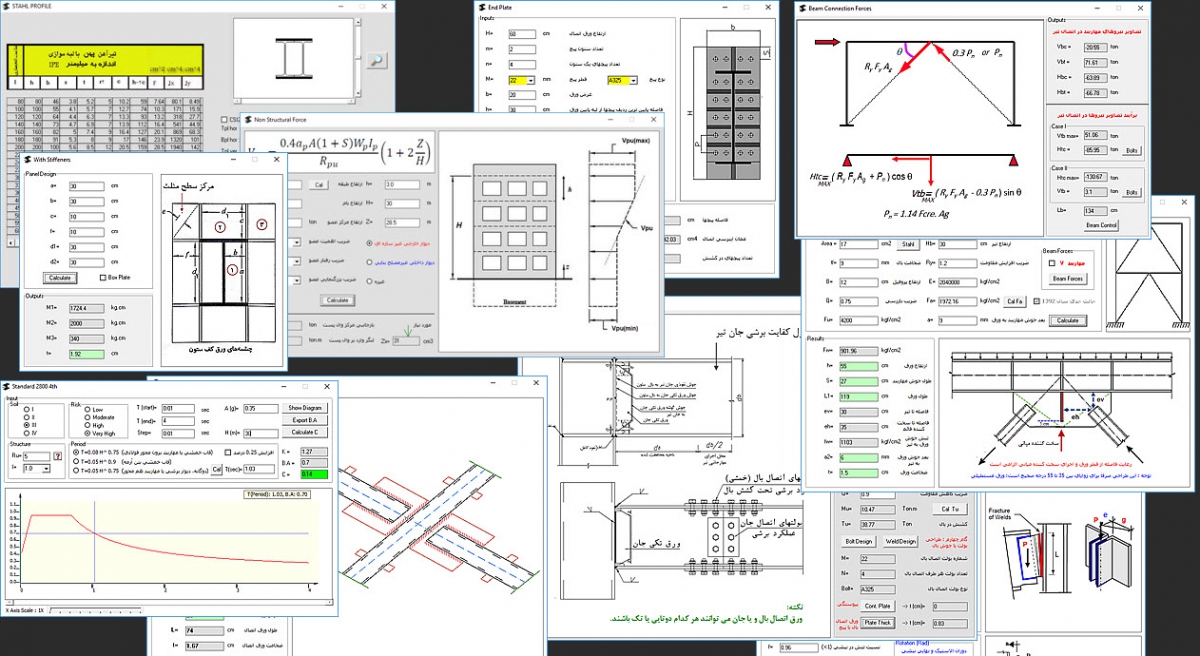The width and height of the screenshot is (1200, 656).
Task: Select soil type II radio button
Action: pos(27,417)
